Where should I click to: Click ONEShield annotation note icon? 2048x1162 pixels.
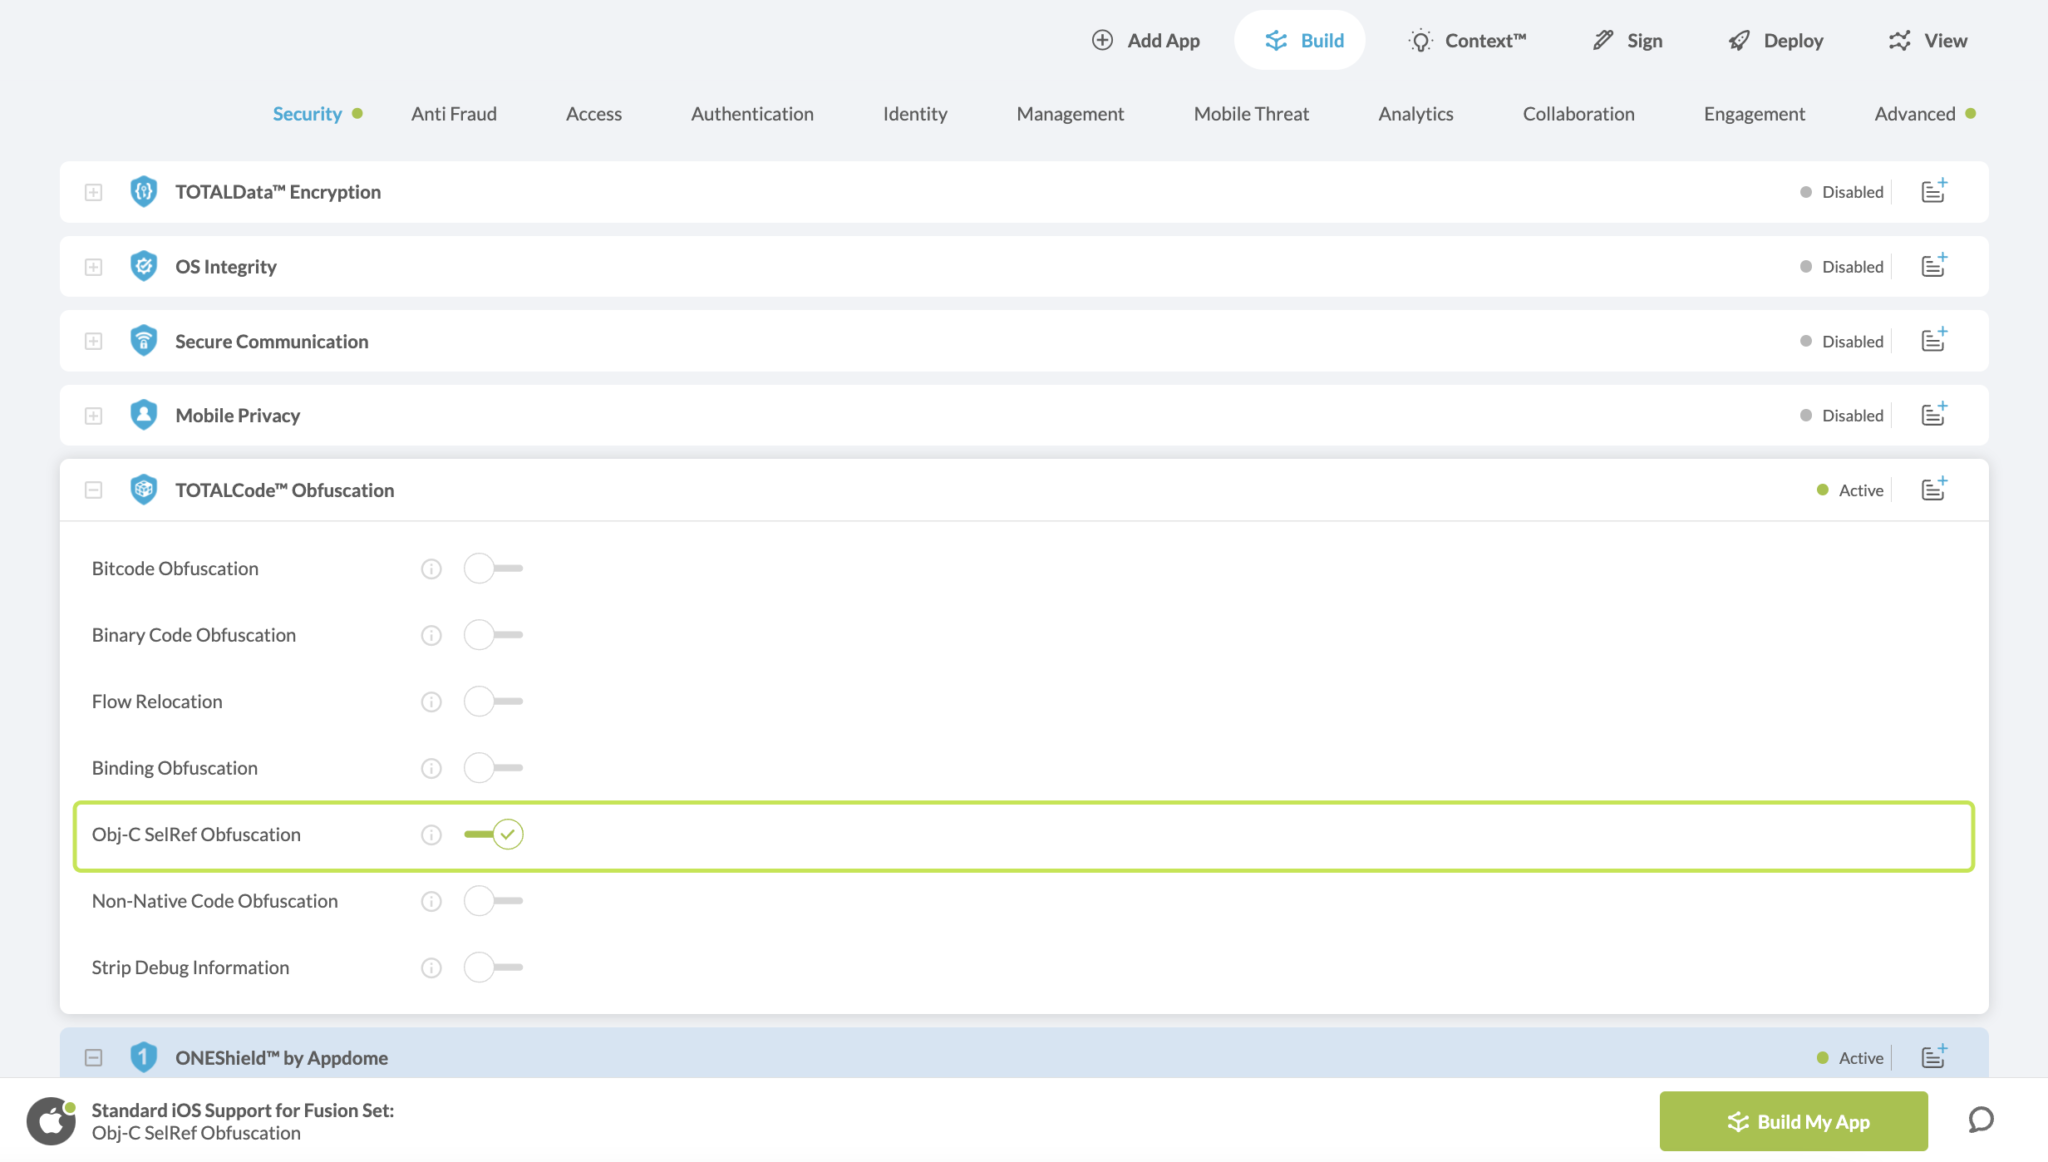click(x=1933, y=1057)
